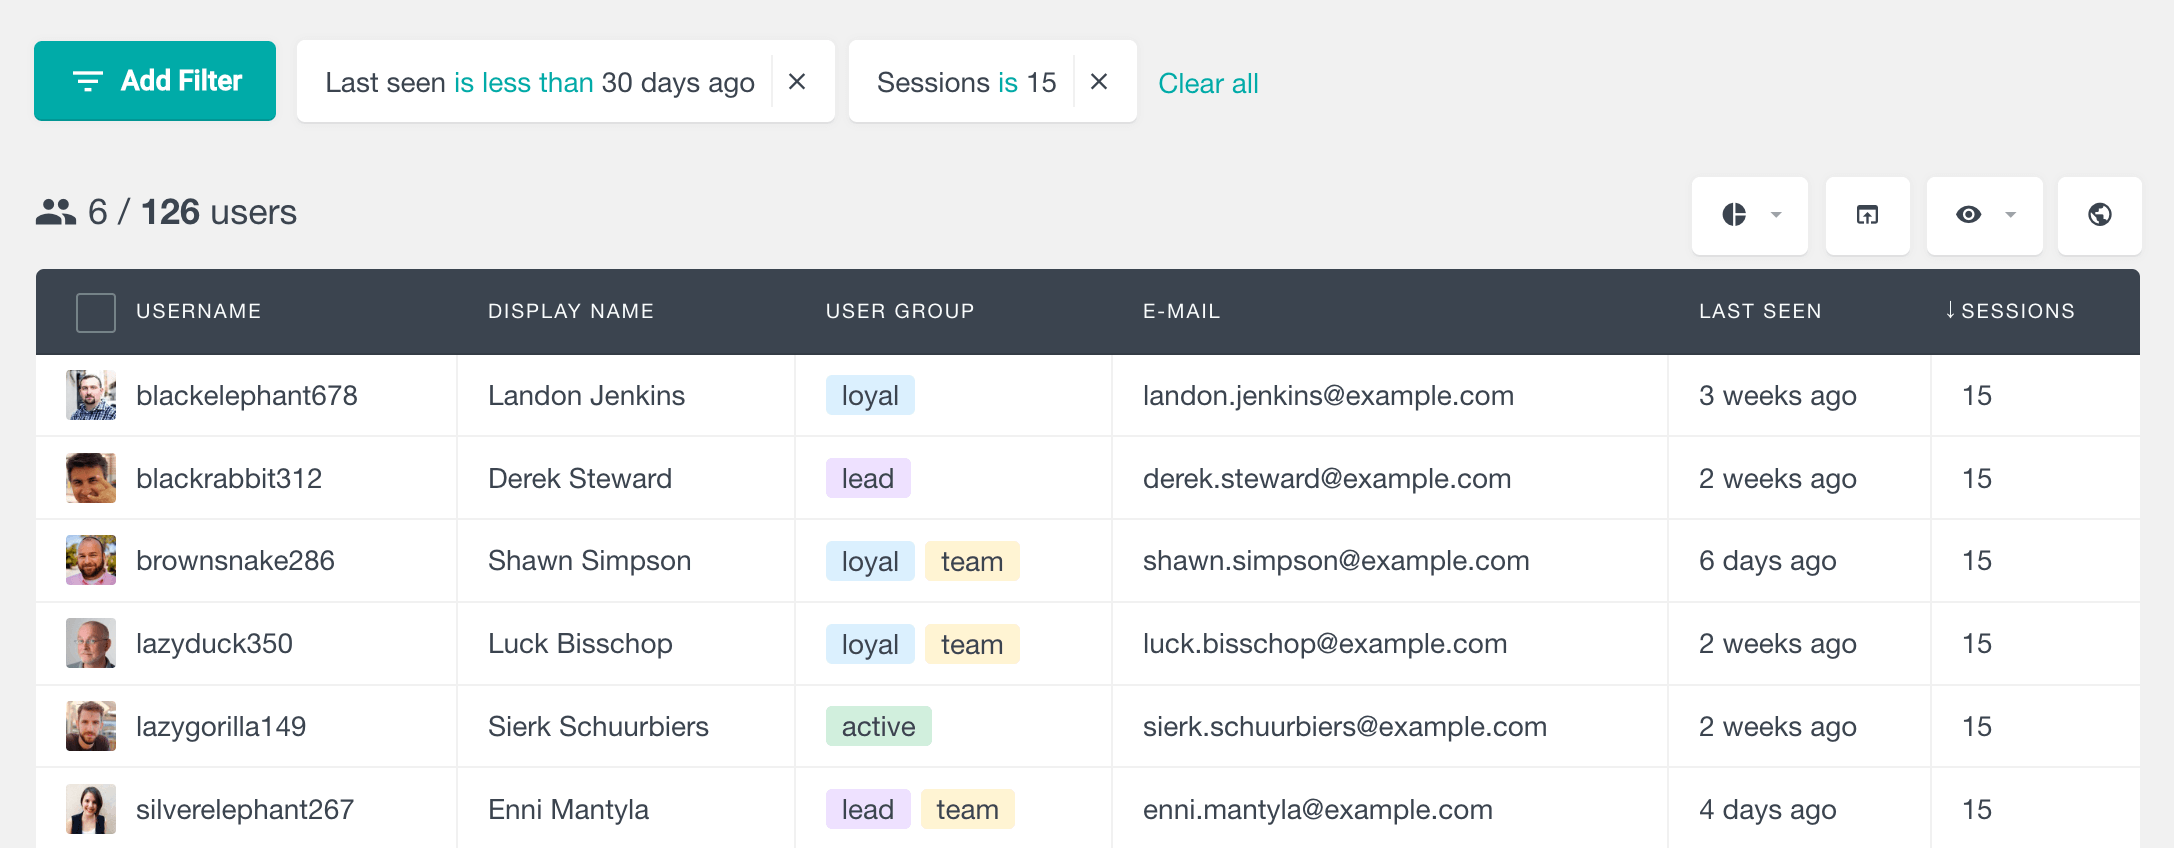Remove the Last seen filter chip
Image resolution: width=2174 pixels, height=848 pixels.
797,82
